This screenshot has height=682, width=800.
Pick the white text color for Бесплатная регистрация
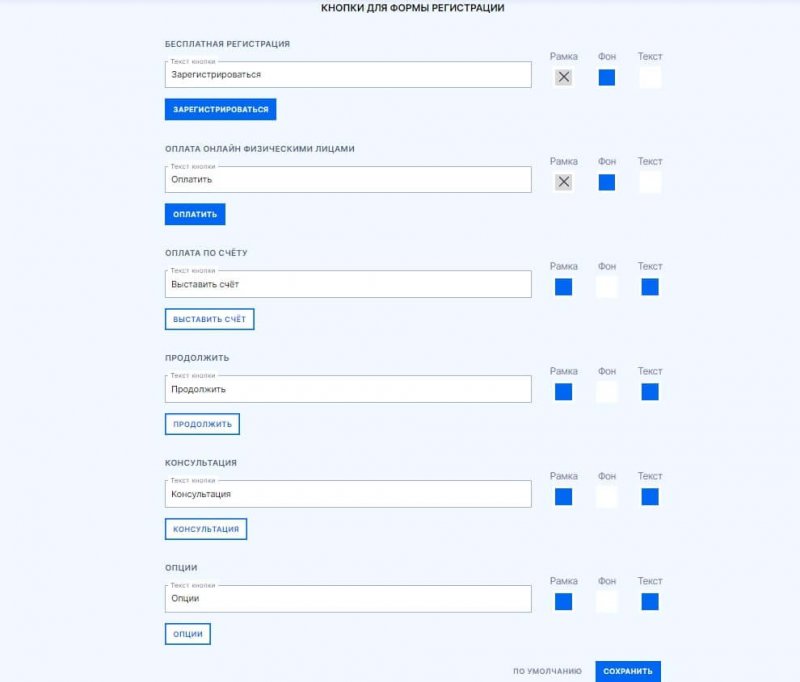click(x=650, y=77)
